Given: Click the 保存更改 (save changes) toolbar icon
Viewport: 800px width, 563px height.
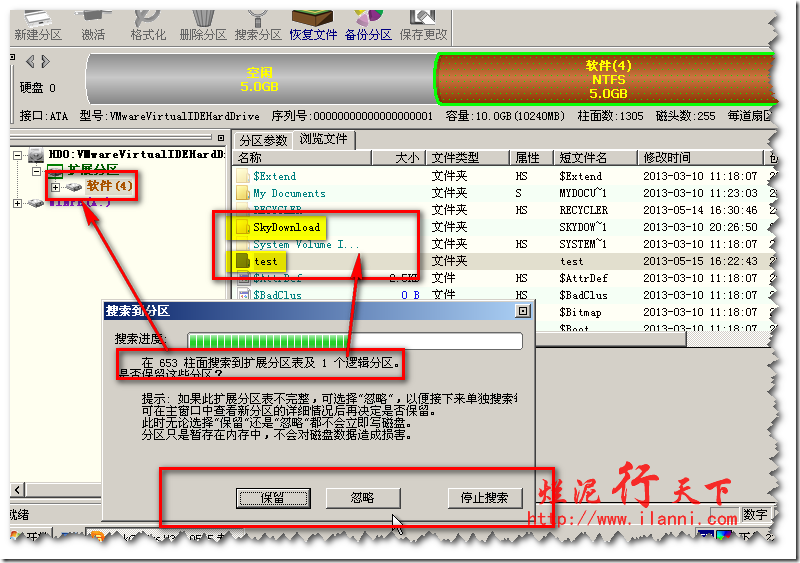Looking at the screenshot, I should pos(423,18).
